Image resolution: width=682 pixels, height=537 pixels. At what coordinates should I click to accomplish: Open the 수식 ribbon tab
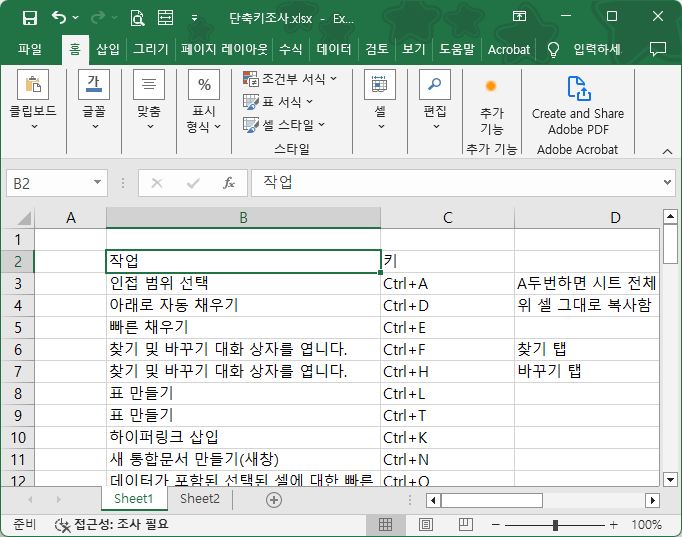(x=291, y=49)
